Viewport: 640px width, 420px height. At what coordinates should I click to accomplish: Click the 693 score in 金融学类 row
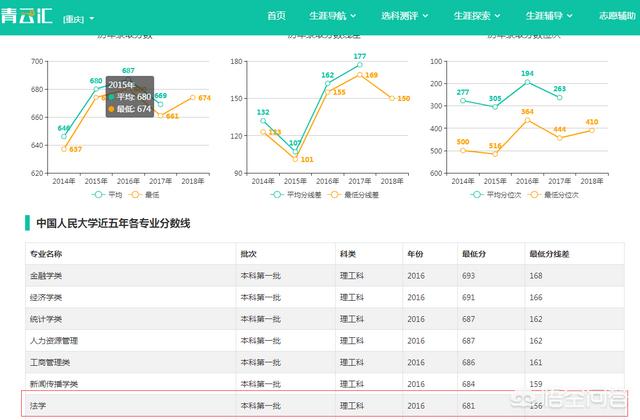click(x=468, y=276)
